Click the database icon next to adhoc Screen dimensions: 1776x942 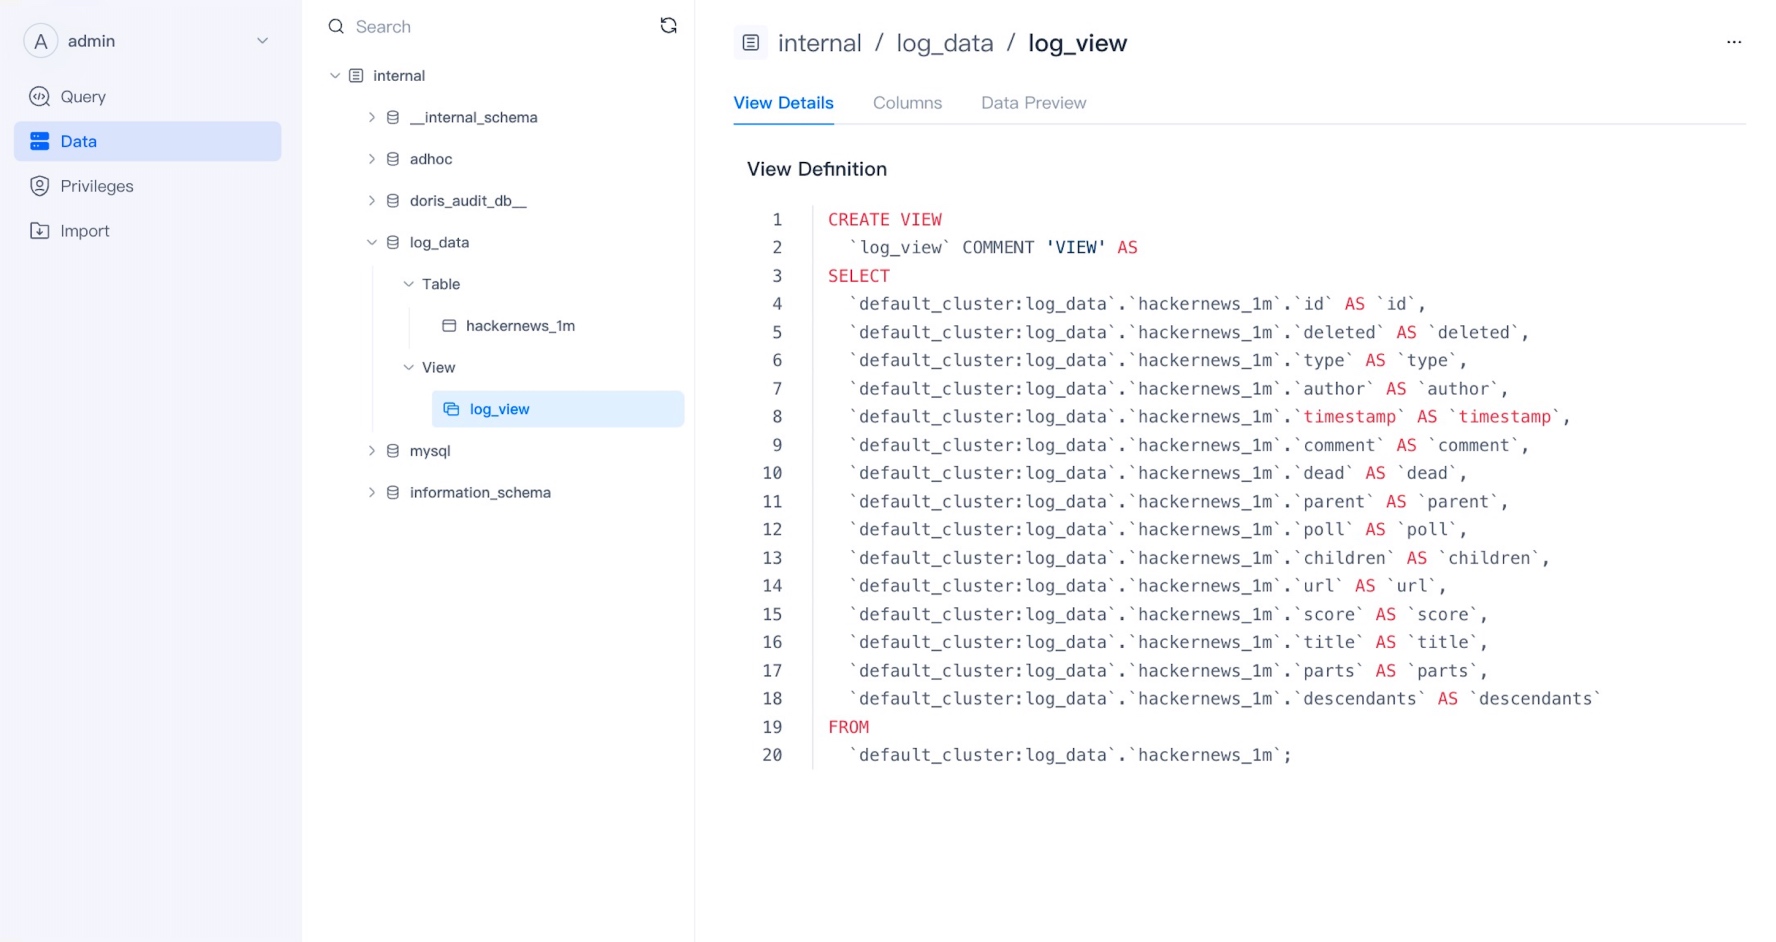coord(393,159)
